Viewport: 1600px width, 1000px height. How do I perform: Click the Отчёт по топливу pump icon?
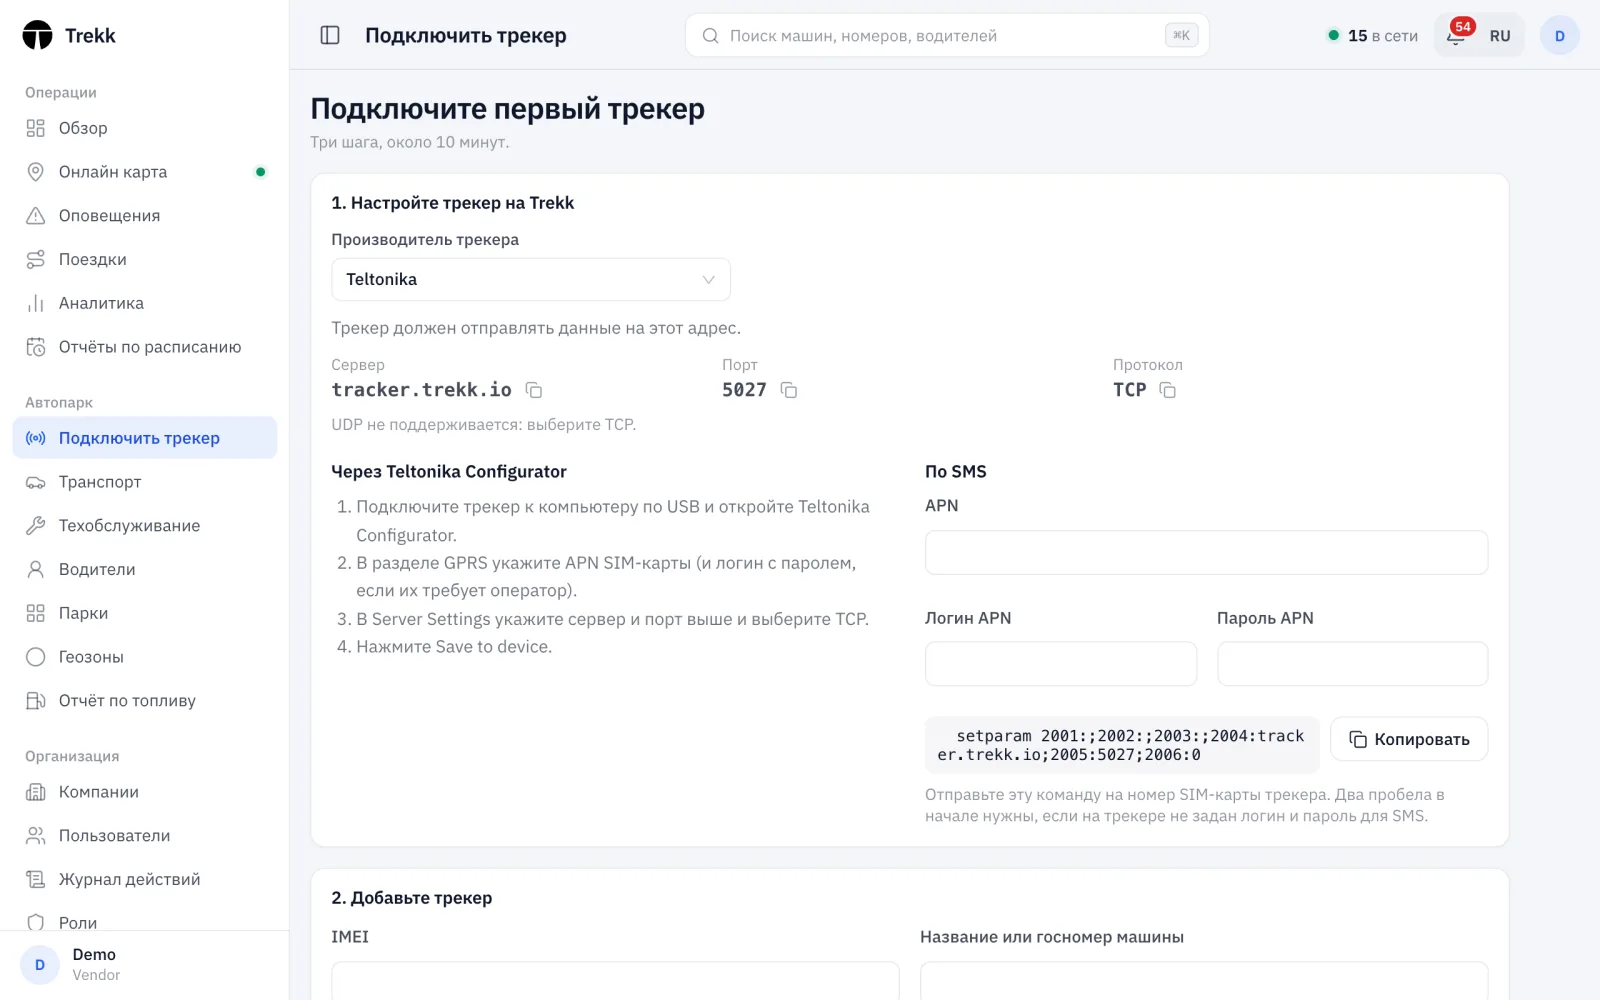point(36,700)
